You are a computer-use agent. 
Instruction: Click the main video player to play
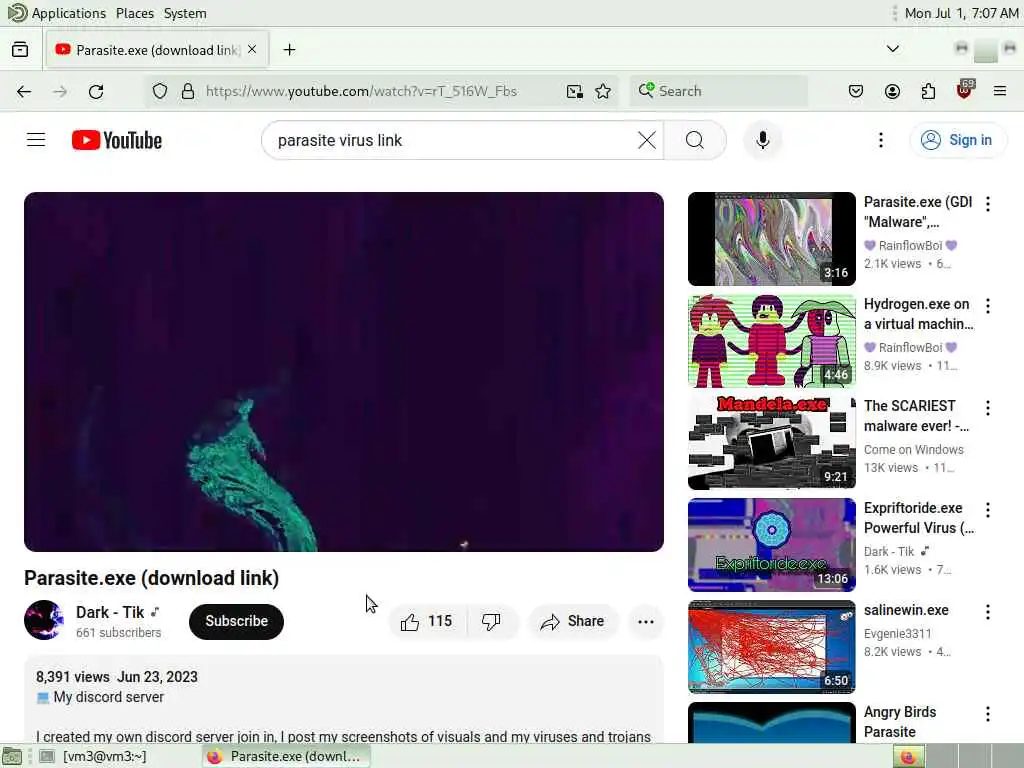pyautogui.click(x=344, y=372)
